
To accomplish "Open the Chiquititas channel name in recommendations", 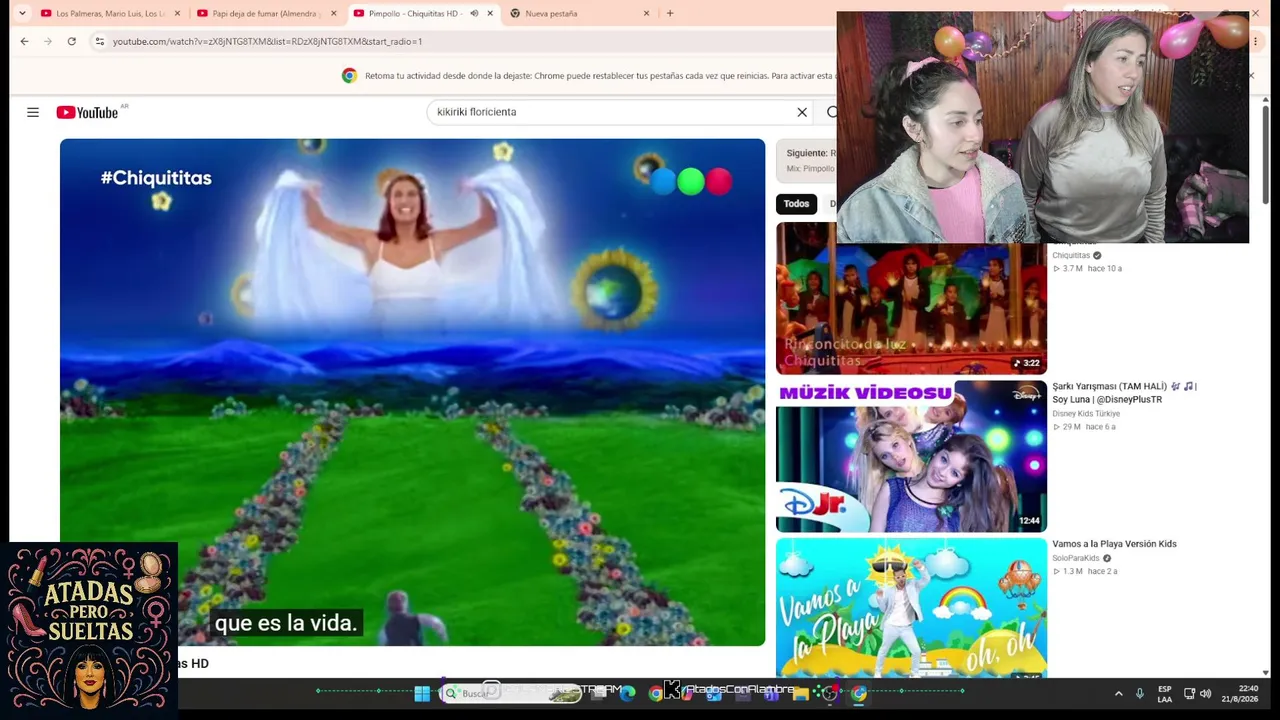I will pyautogui.click(x=1071, y=255).
